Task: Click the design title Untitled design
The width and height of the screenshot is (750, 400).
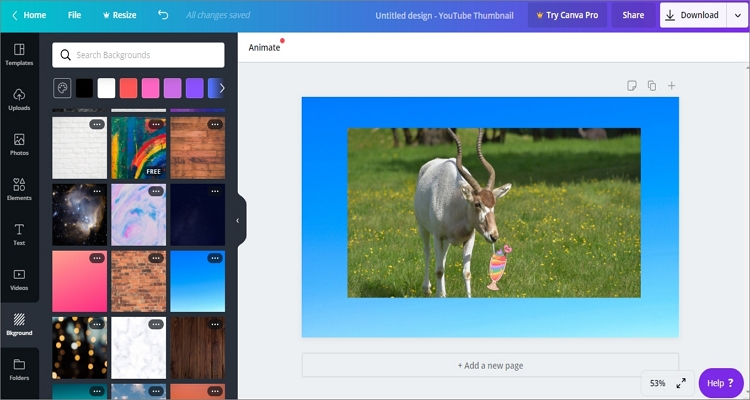Action: click(444, 15)
